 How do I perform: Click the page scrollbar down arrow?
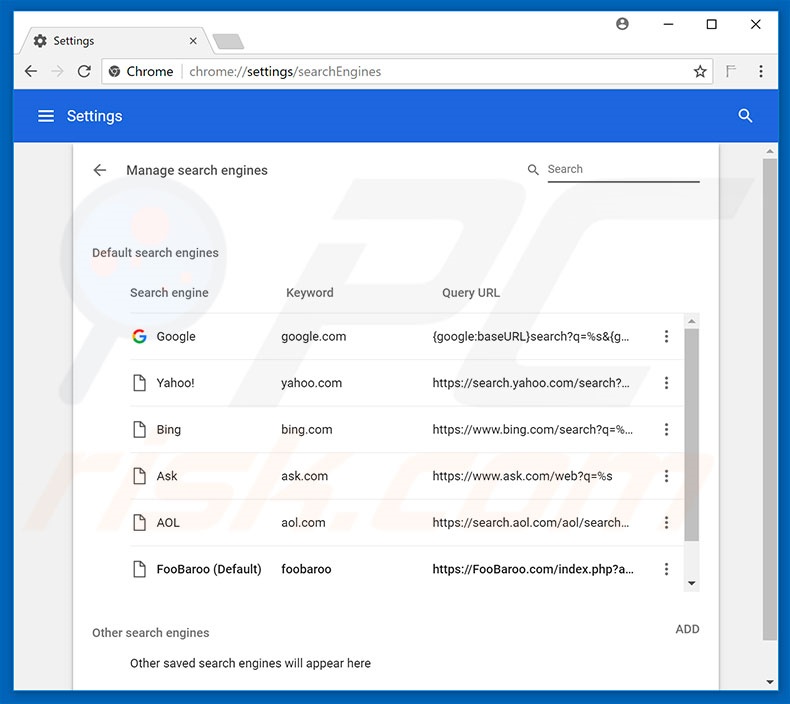(770, 682)
